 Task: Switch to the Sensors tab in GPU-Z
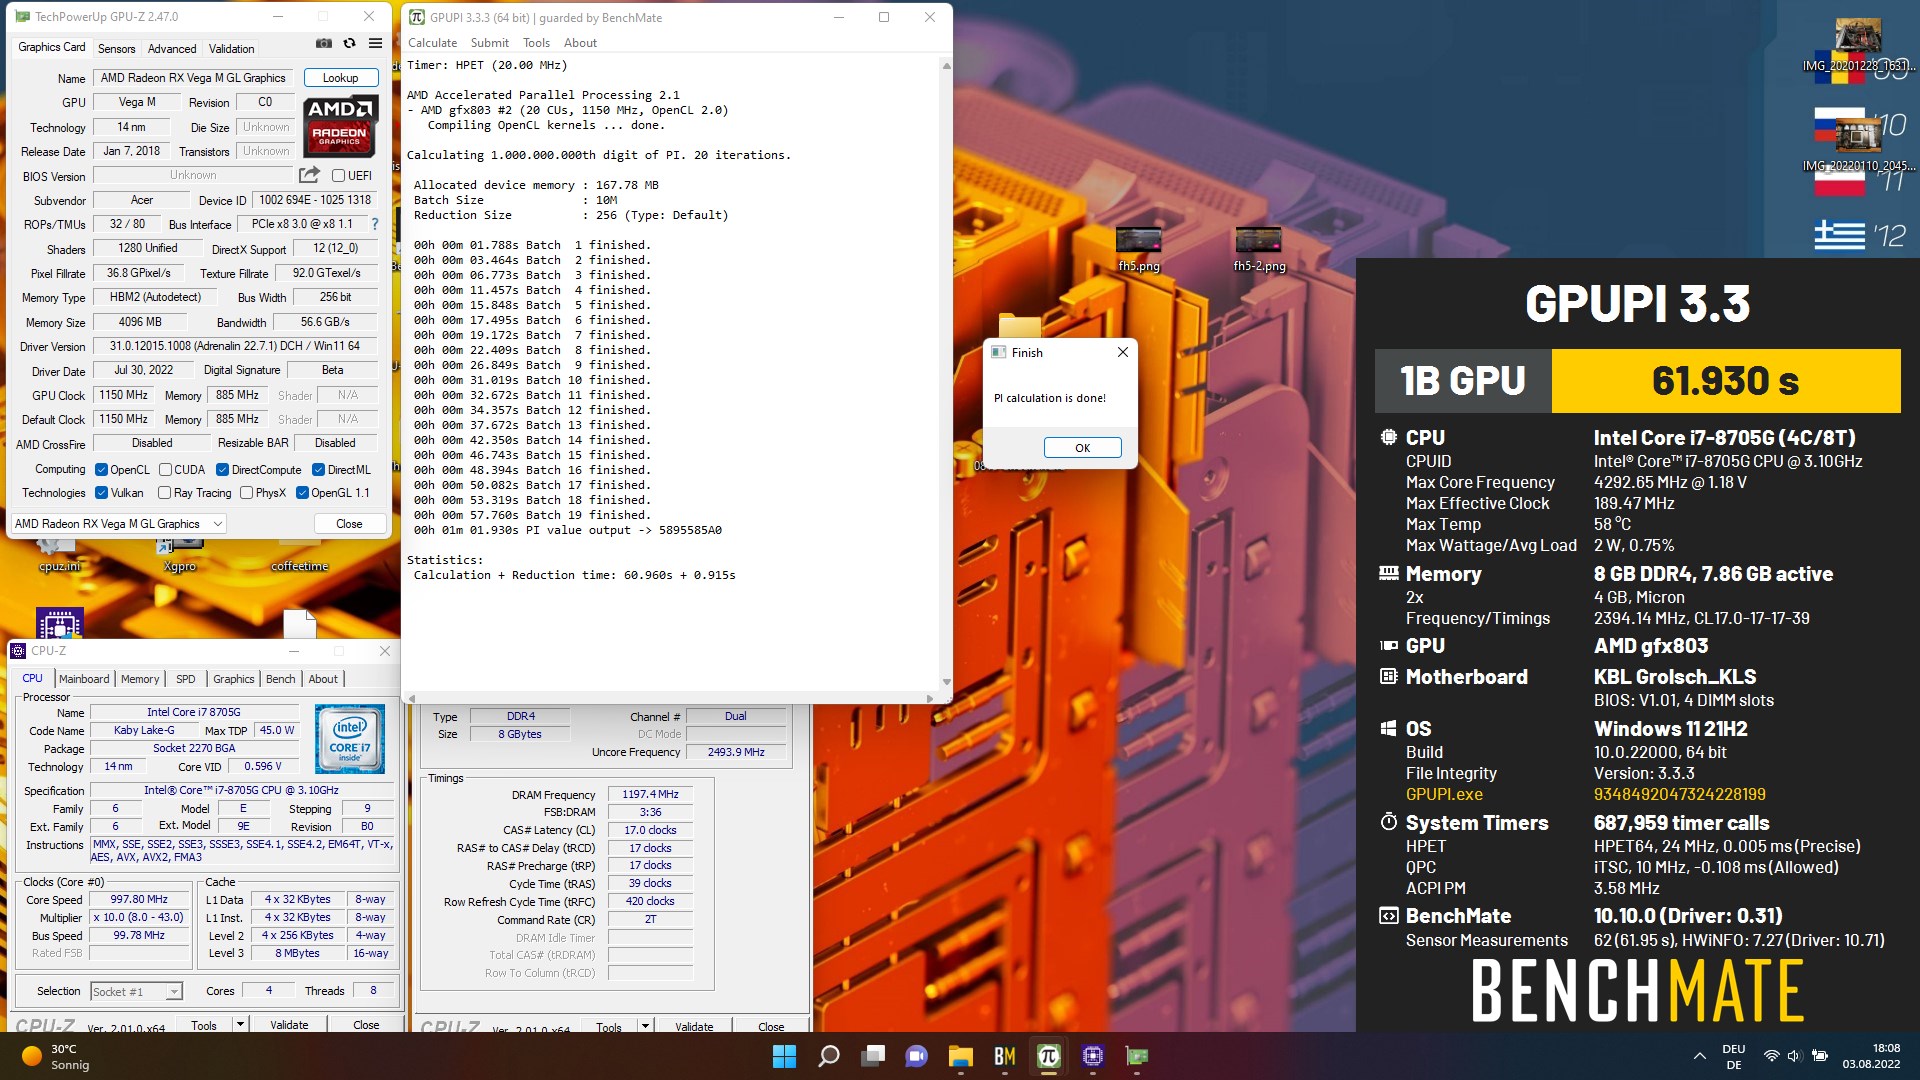pyautogui.click(x=116, y=49)
